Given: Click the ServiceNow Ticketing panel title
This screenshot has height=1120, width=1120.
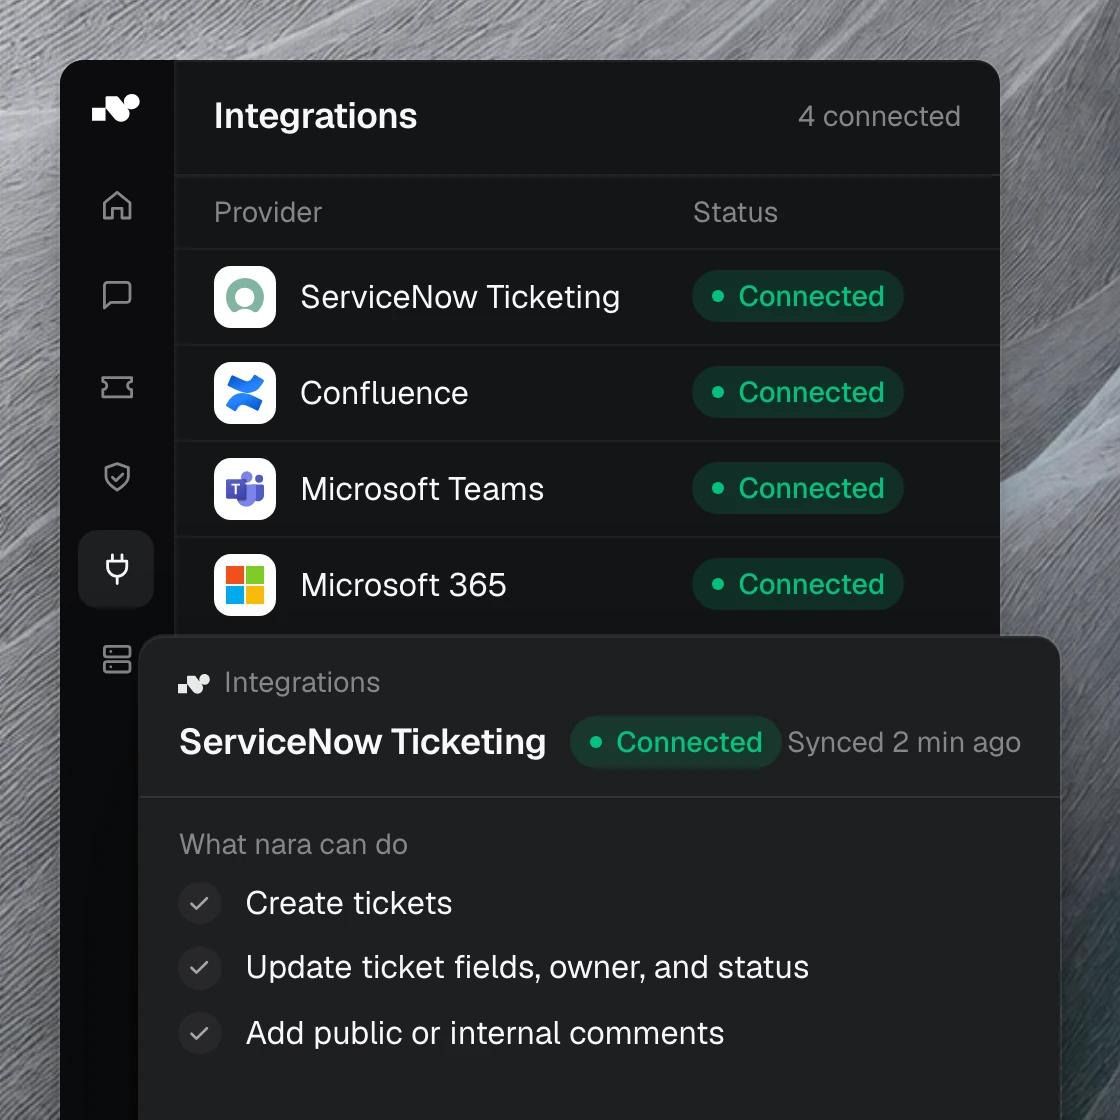Looking at the screenshot, I should tap(363, 741).
